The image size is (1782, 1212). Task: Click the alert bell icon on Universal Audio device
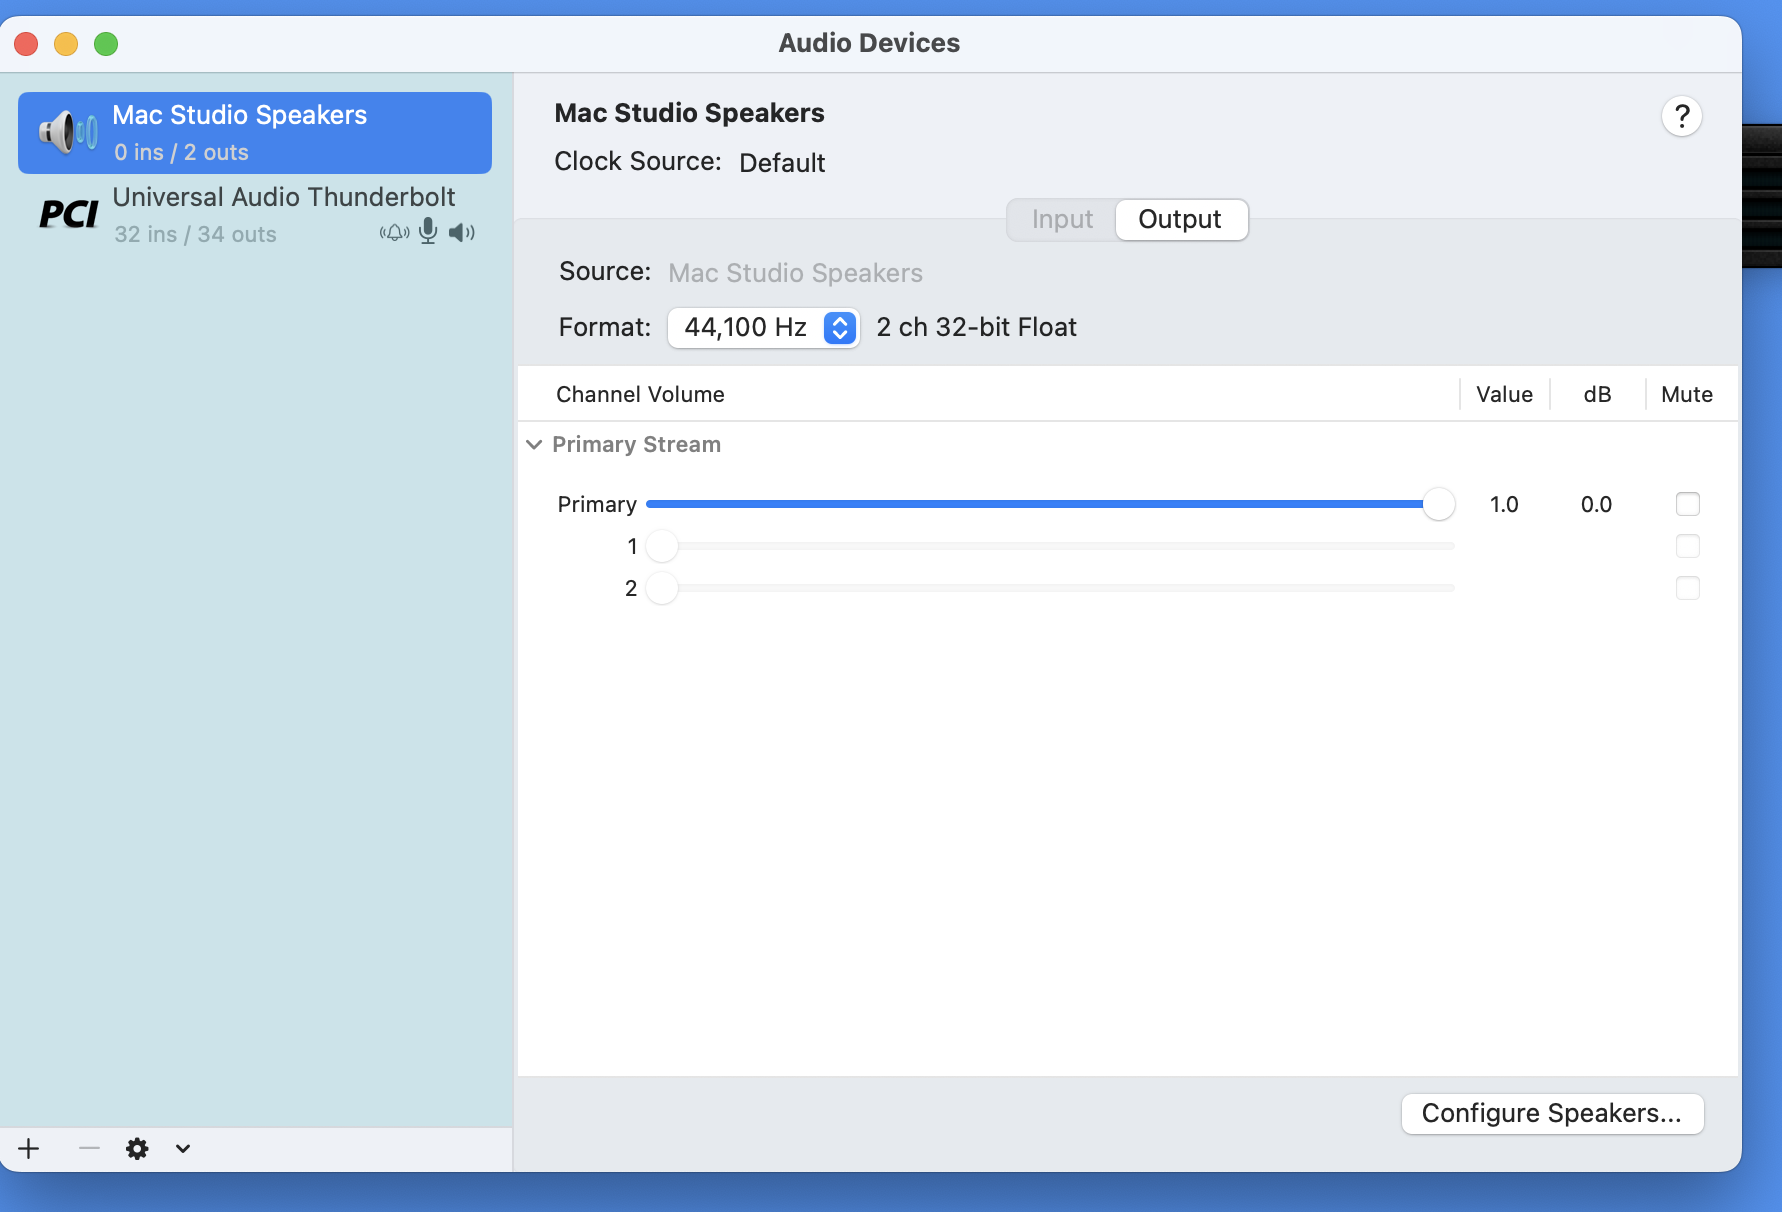click(393, 232)
